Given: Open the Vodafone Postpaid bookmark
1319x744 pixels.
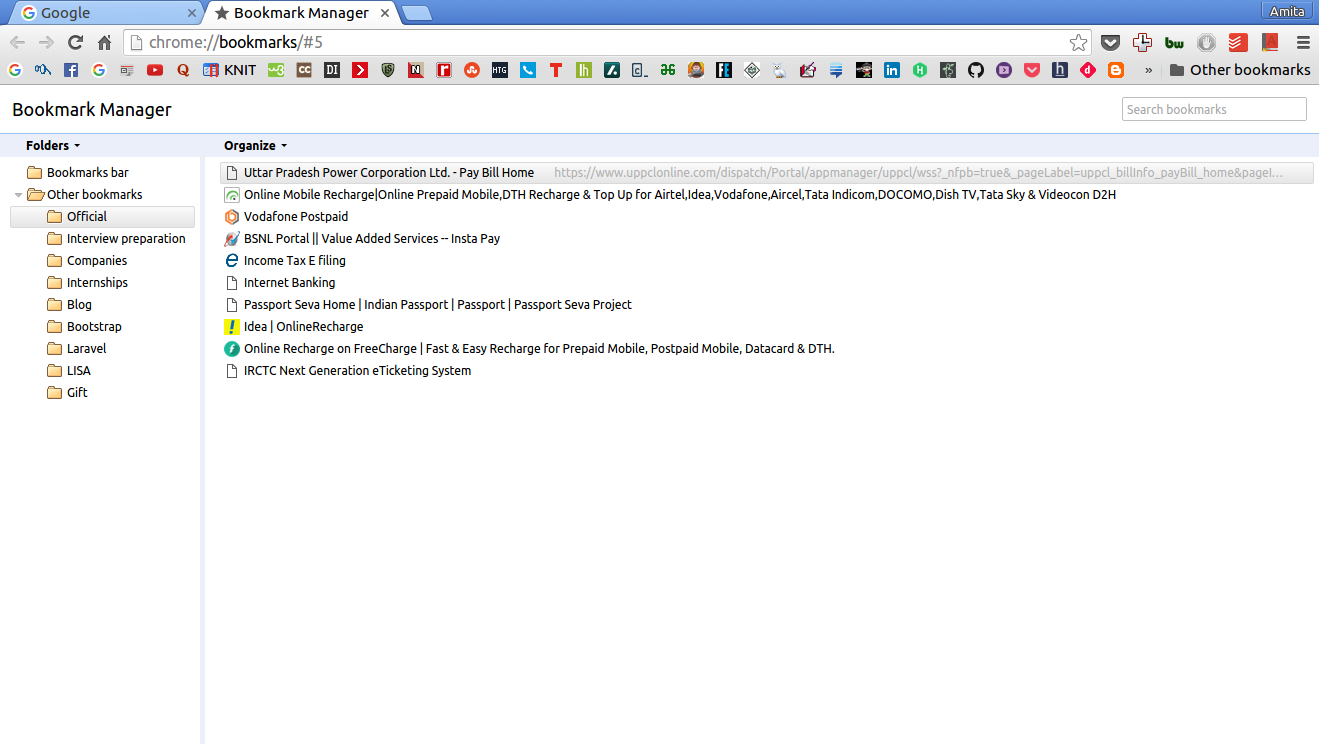Looking at the screenshot, I should (x=296, y=217).
